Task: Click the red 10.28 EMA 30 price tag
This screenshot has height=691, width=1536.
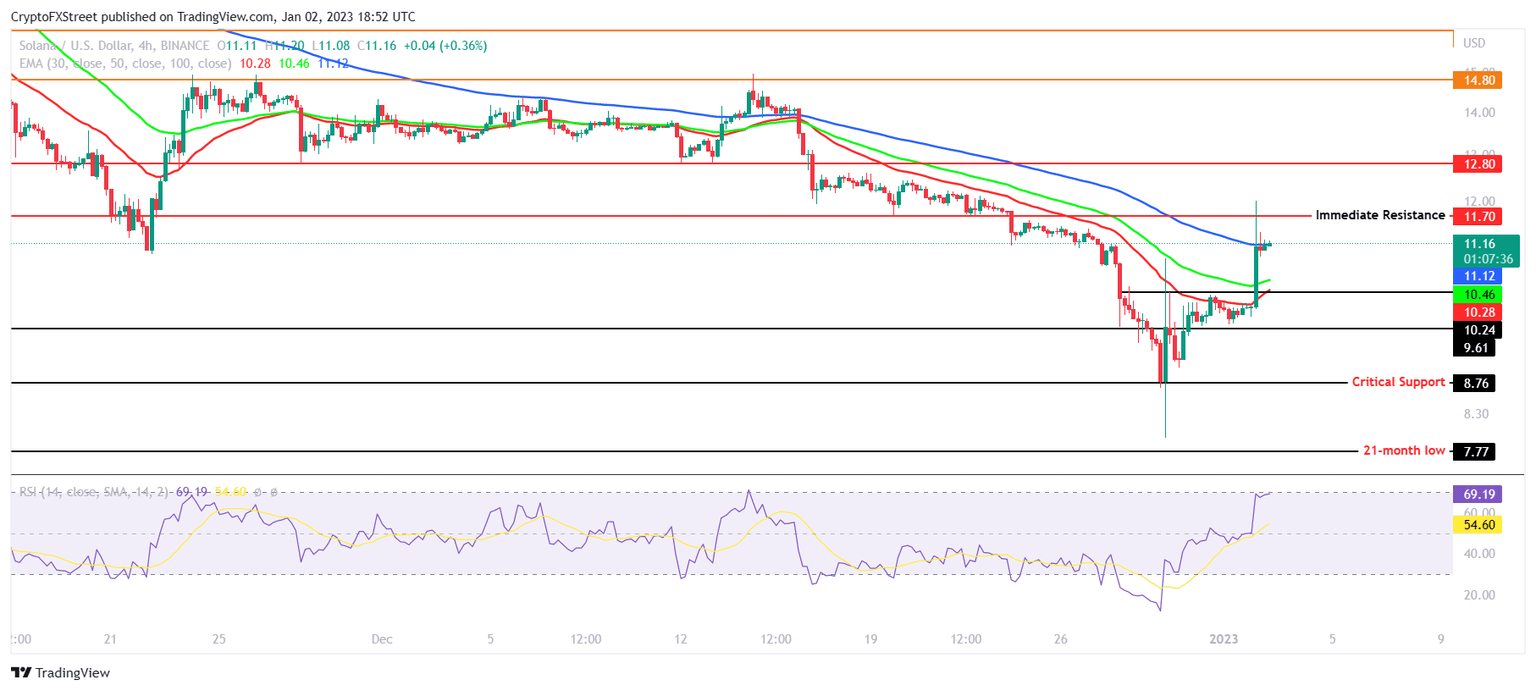Action: coord(1476,312)
